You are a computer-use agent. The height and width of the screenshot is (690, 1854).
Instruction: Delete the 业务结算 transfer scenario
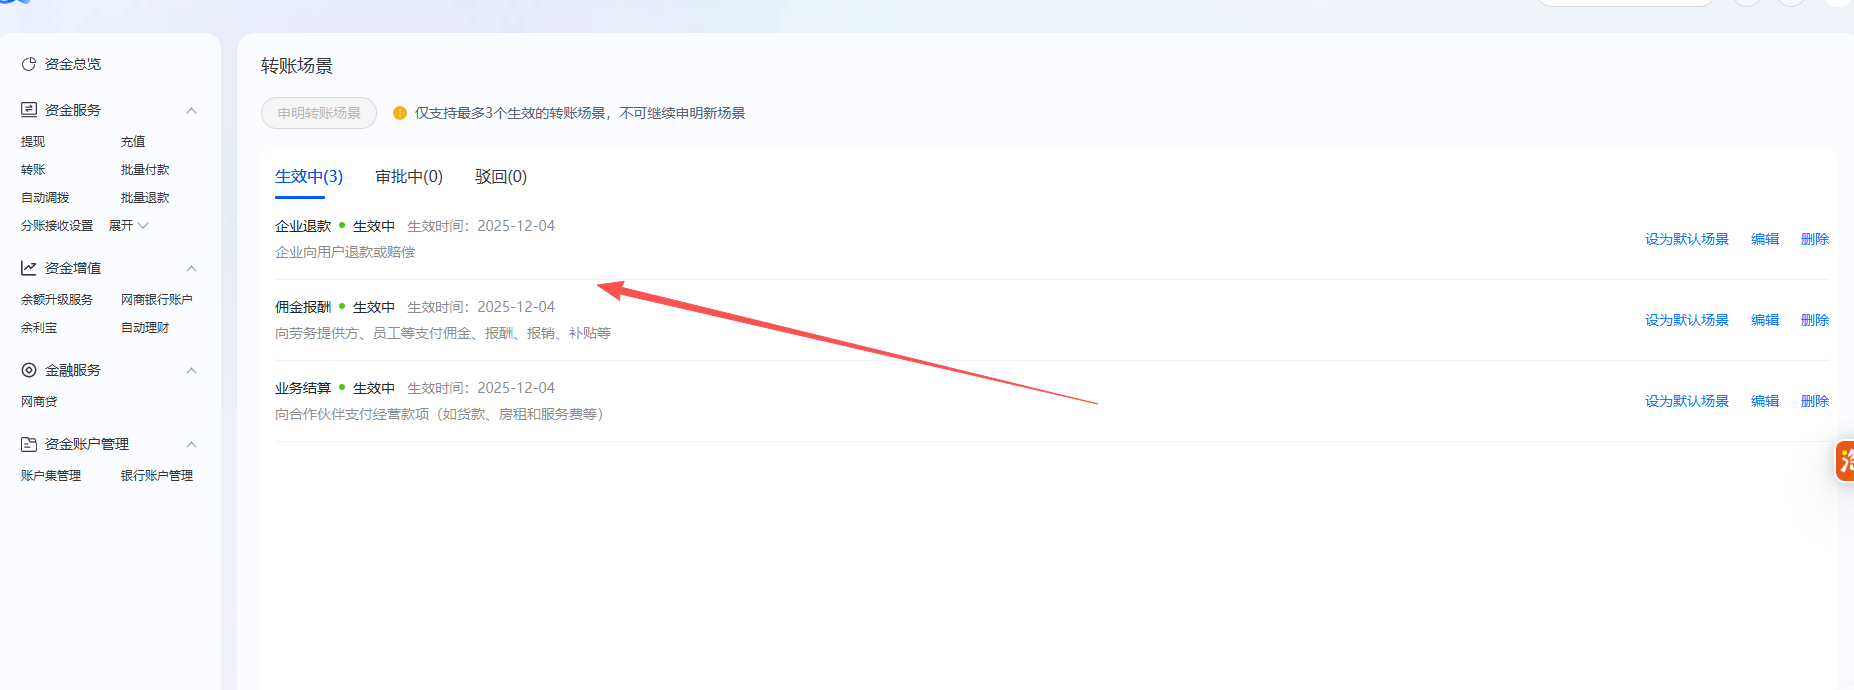(1814, 401)
